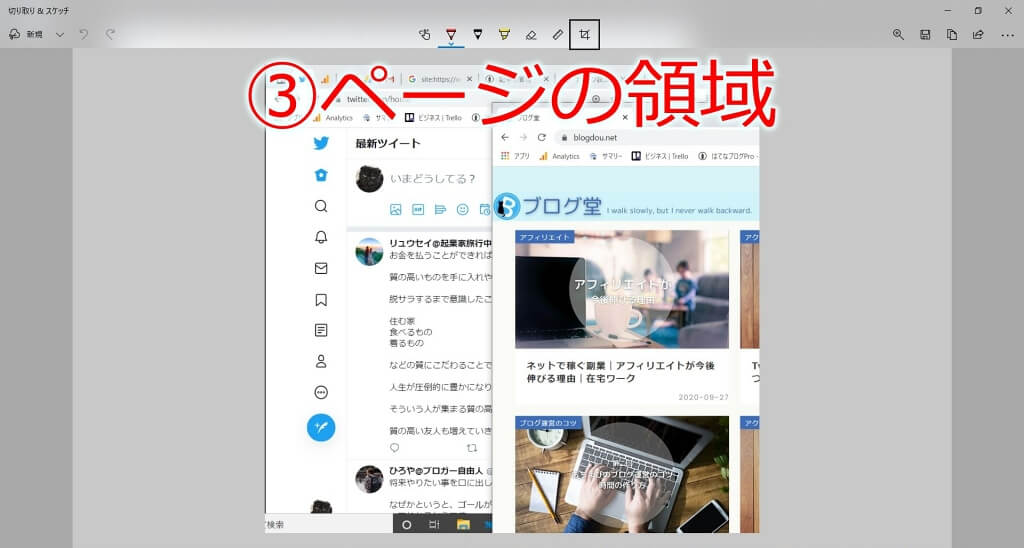Click the いまどうしてる？ tweet field
The width and height of the screenshot is (1024, 548).
(432, 178)
